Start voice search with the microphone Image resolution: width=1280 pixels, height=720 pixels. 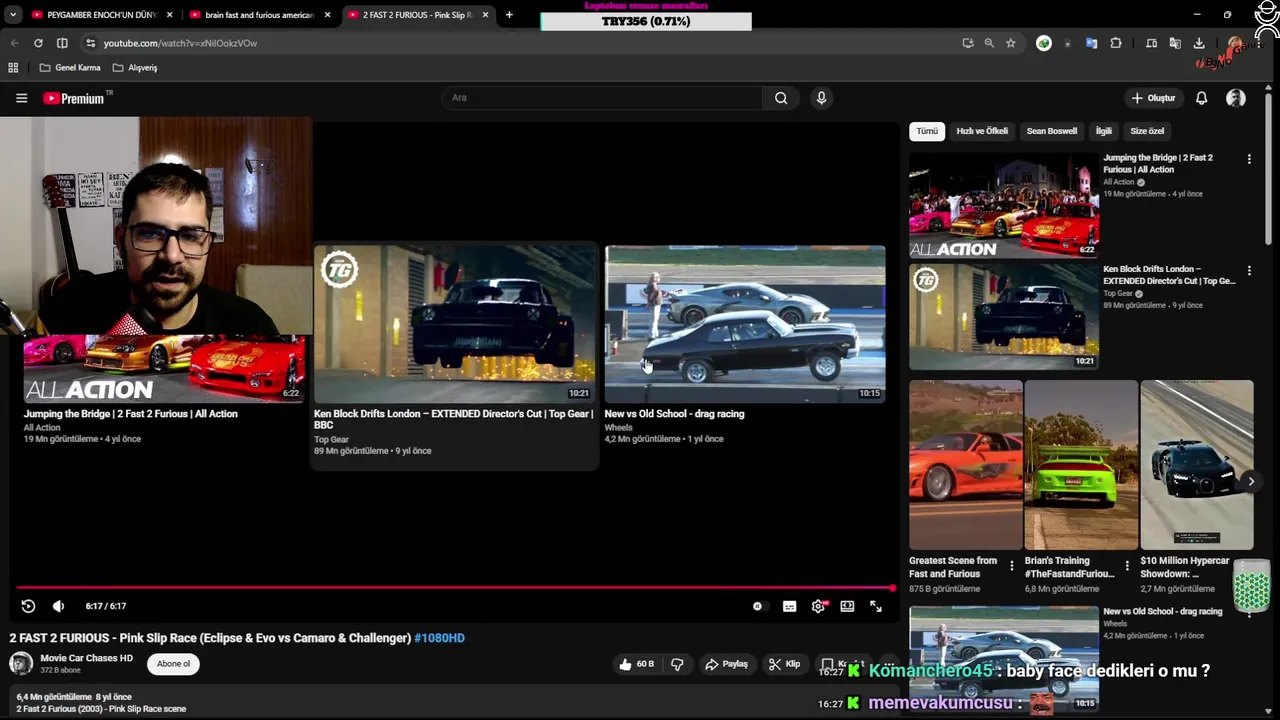(821, 98)
